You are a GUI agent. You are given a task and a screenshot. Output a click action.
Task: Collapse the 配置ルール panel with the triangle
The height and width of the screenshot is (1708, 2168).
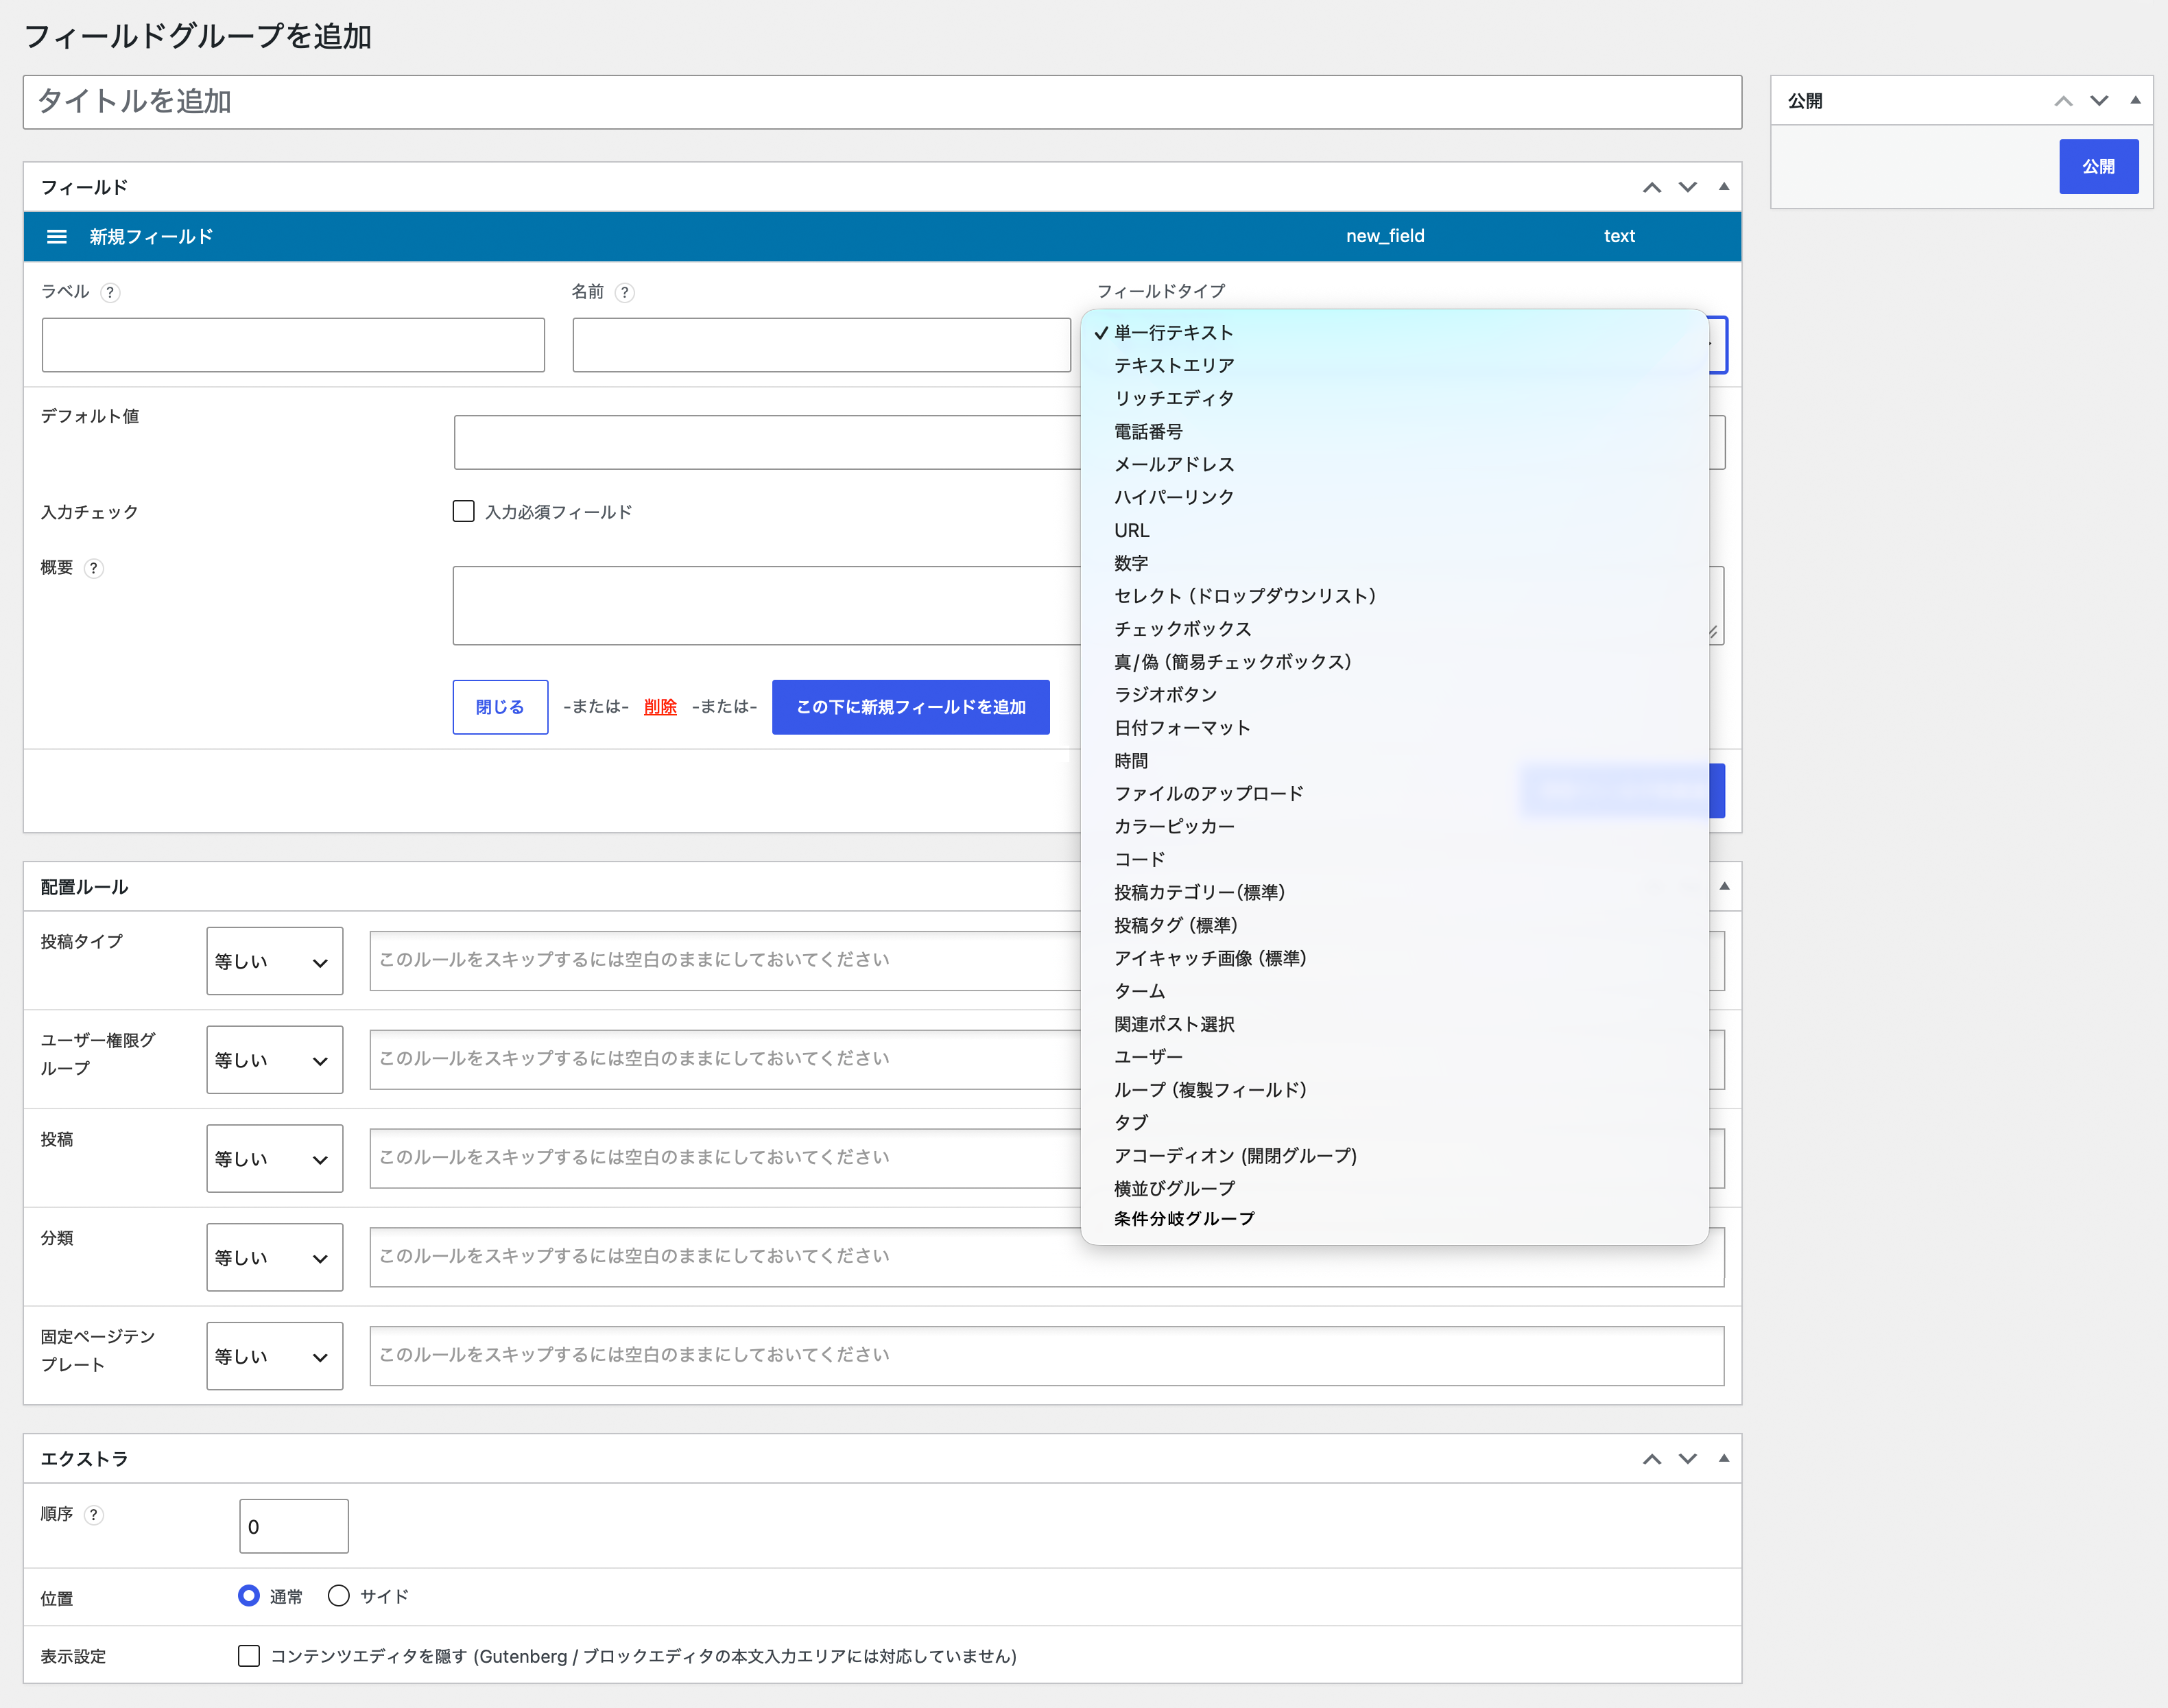[x=1724, y=886]
